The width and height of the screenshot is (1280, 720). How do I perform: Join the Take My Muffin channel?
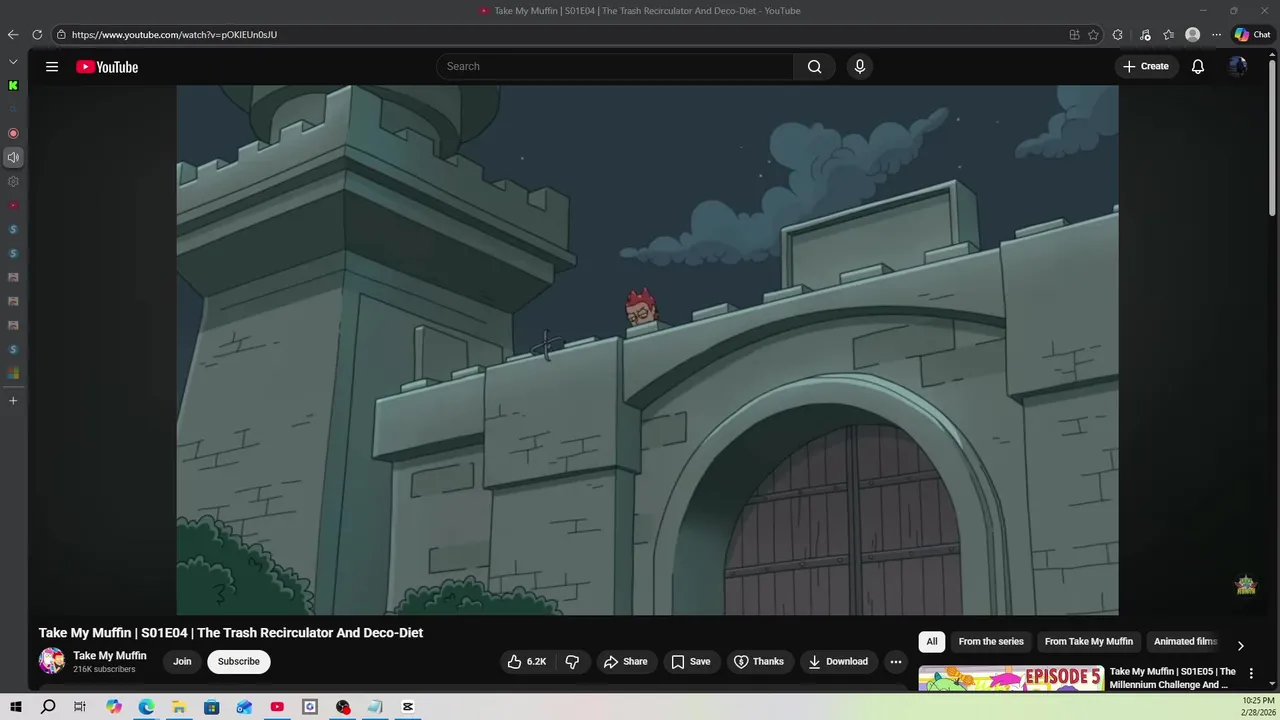[182, 661]
